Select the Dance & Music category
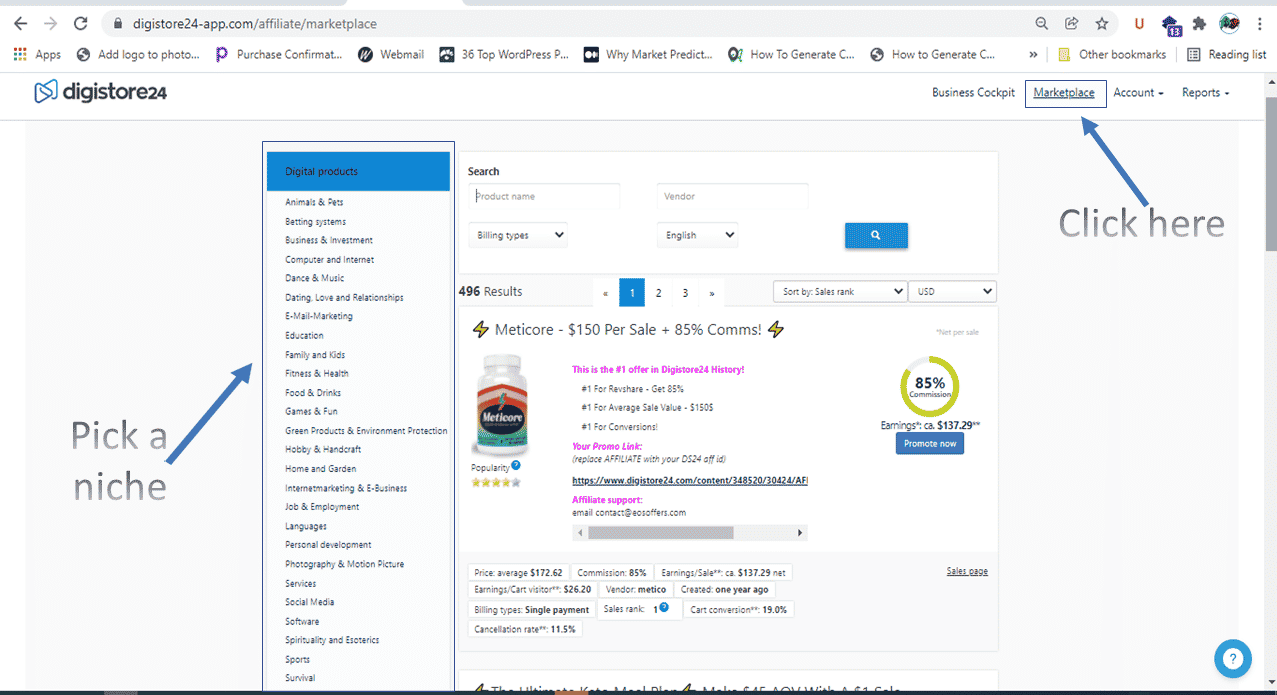1277x695 pixels. (x=315, y=278)
